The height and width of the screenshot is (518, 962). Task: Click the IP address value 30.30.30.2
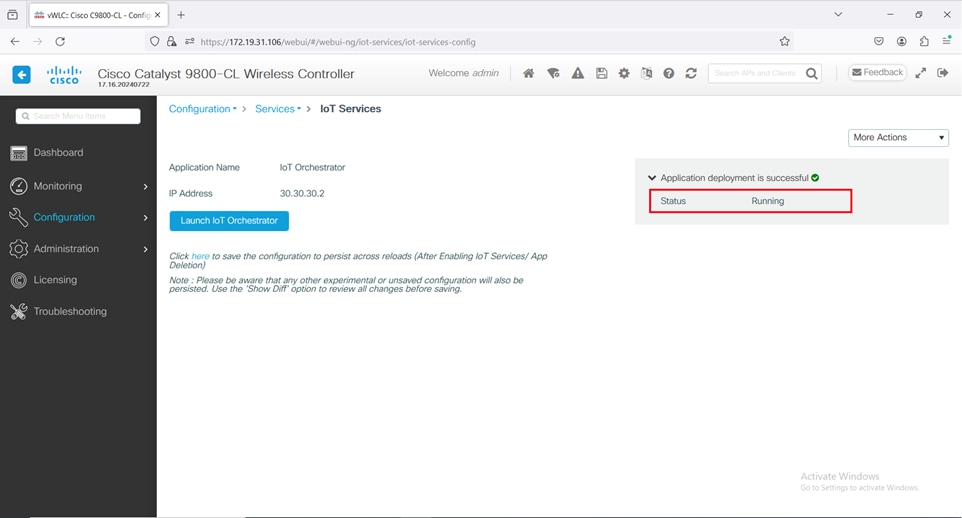tap(302, 193)
